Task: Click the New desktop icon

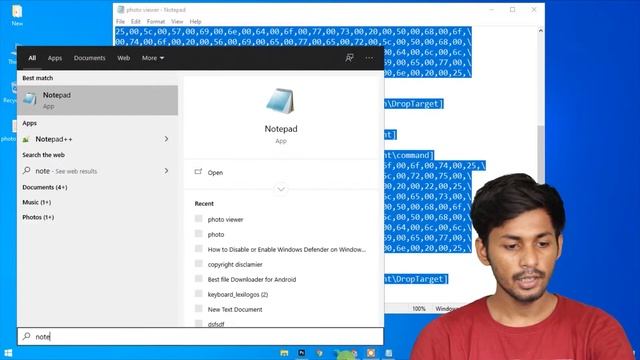Action: coord(17,16)
